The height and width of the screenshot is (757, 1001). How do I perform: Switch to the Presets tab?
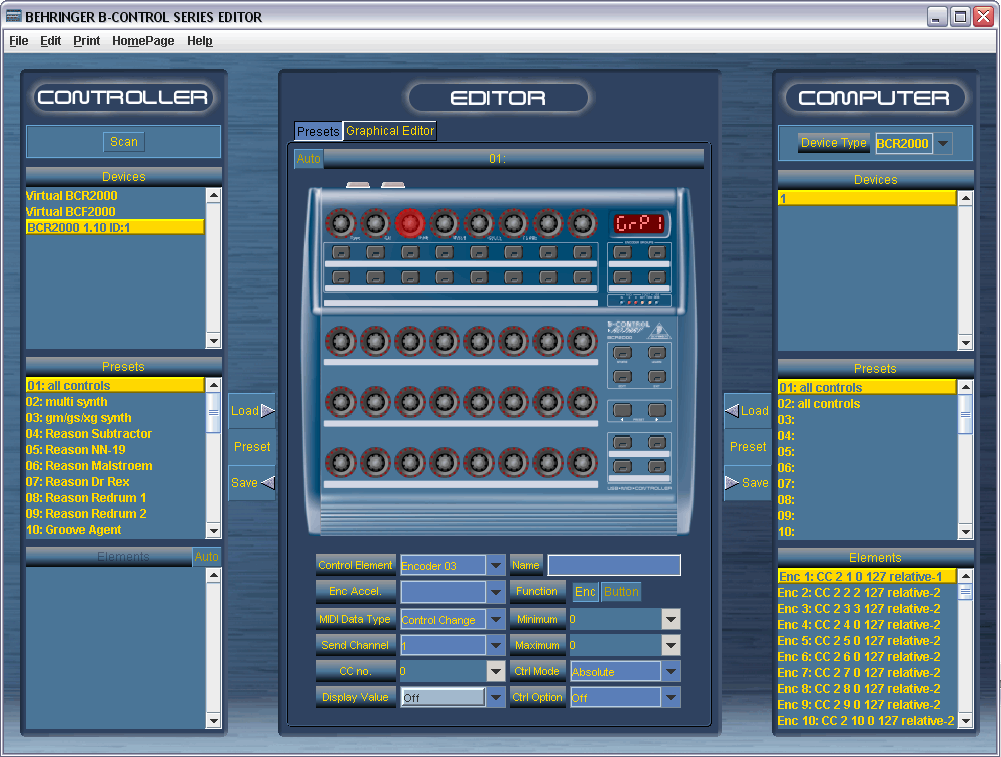[318, 131]
